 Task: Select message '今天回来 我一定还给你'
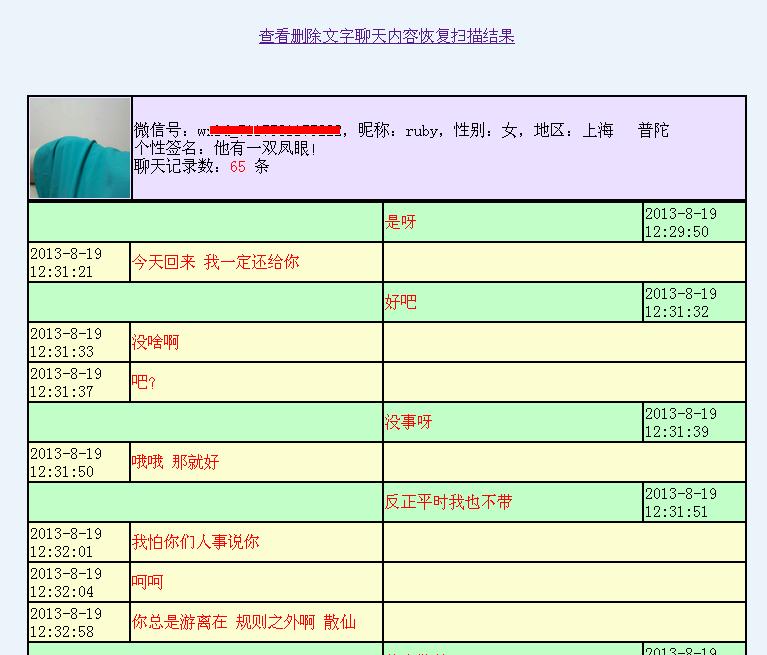pyautogui.click(x=215, y=262)
